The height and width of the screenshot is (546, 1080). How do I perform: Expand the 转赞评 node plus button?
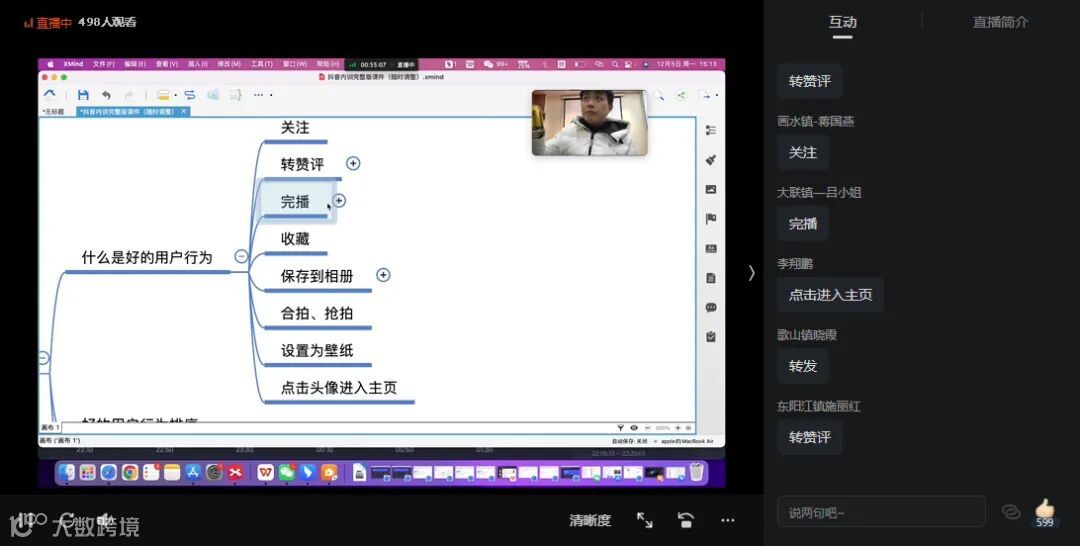tap(353, 163)
